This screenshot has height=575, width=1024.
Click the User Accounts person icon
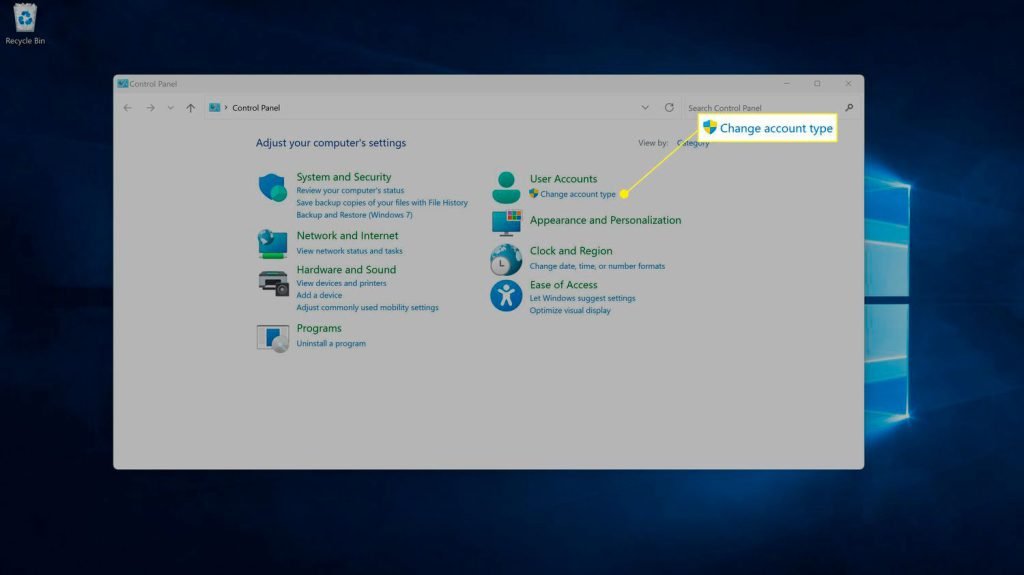tap(506, 187)
